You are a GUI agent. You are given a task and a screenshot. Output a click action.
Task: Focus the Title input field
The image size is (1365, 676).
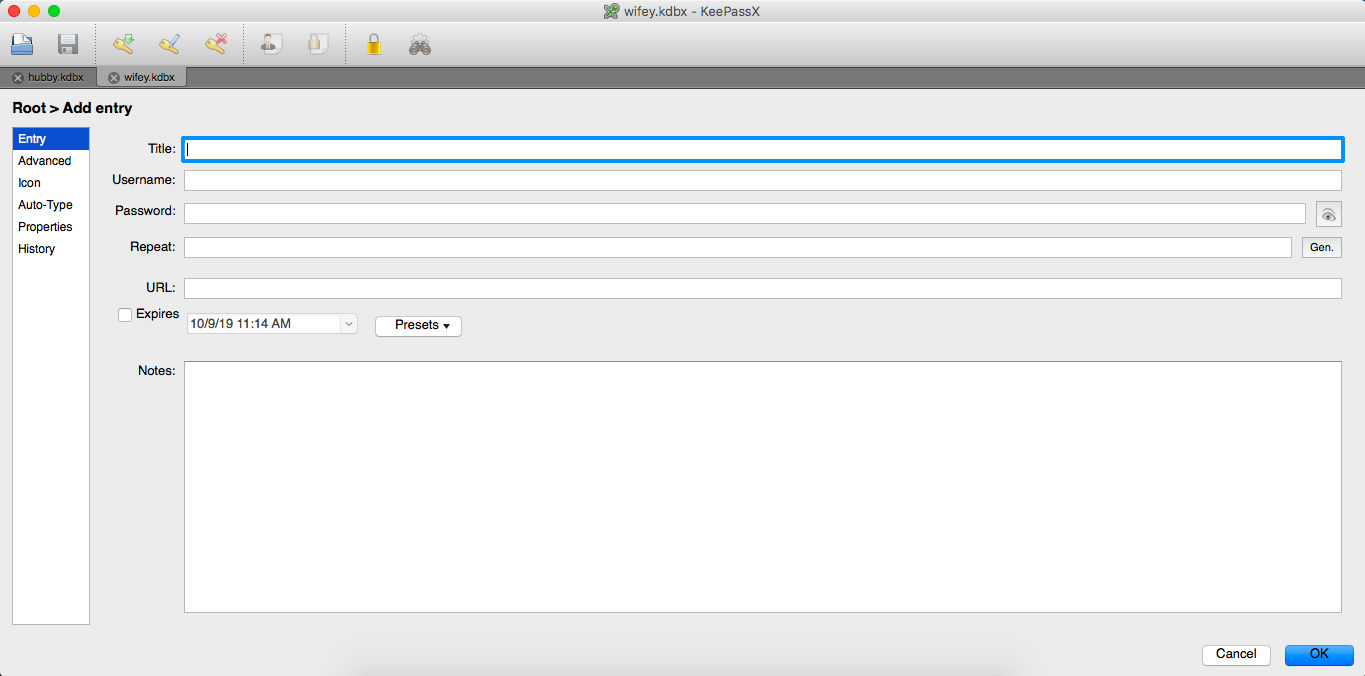[762, 149]
